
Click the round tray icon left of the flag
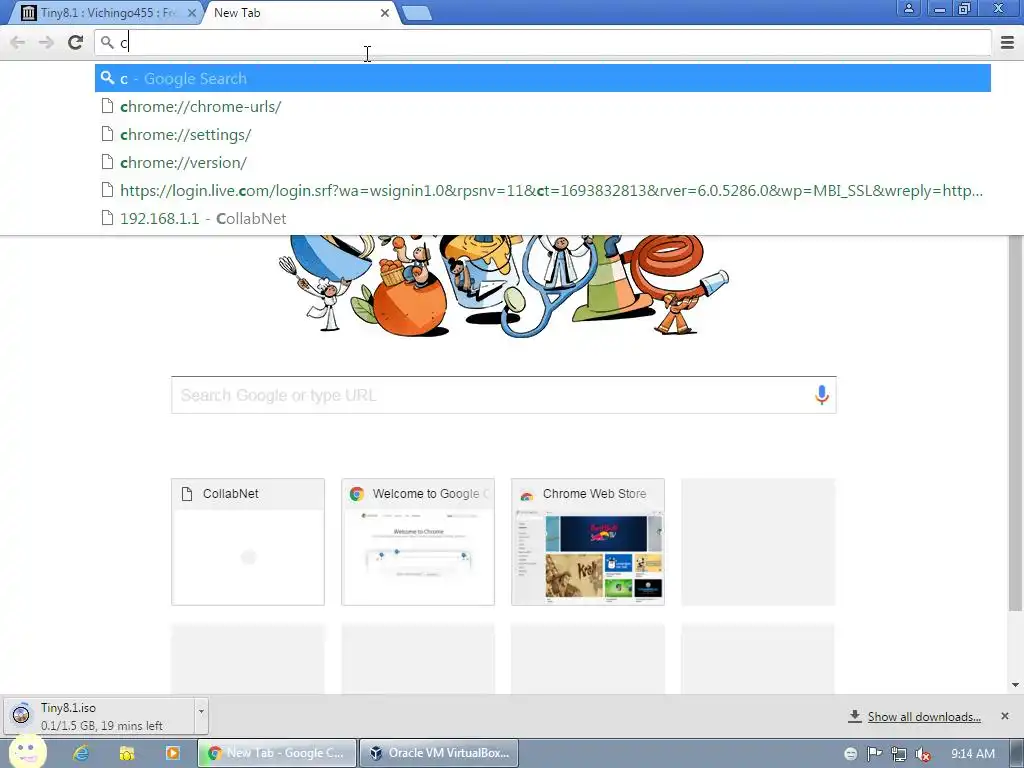point(850,754)
